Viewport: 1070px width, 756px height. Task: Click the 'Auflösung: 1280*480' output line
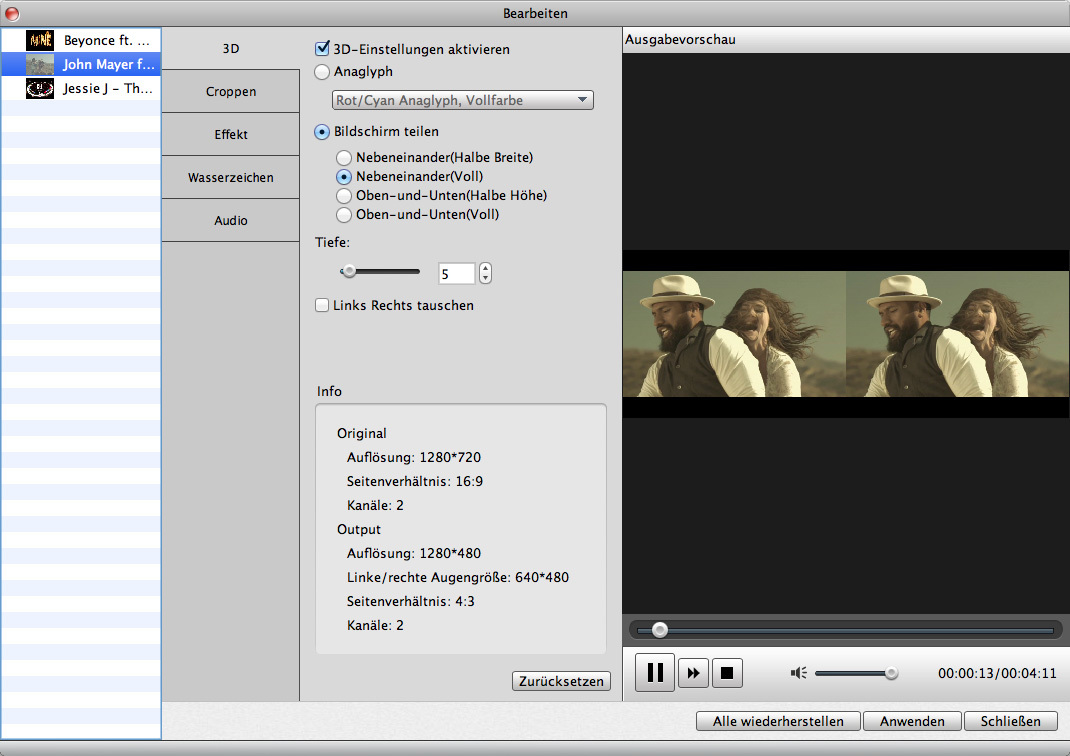pos(414,553)
